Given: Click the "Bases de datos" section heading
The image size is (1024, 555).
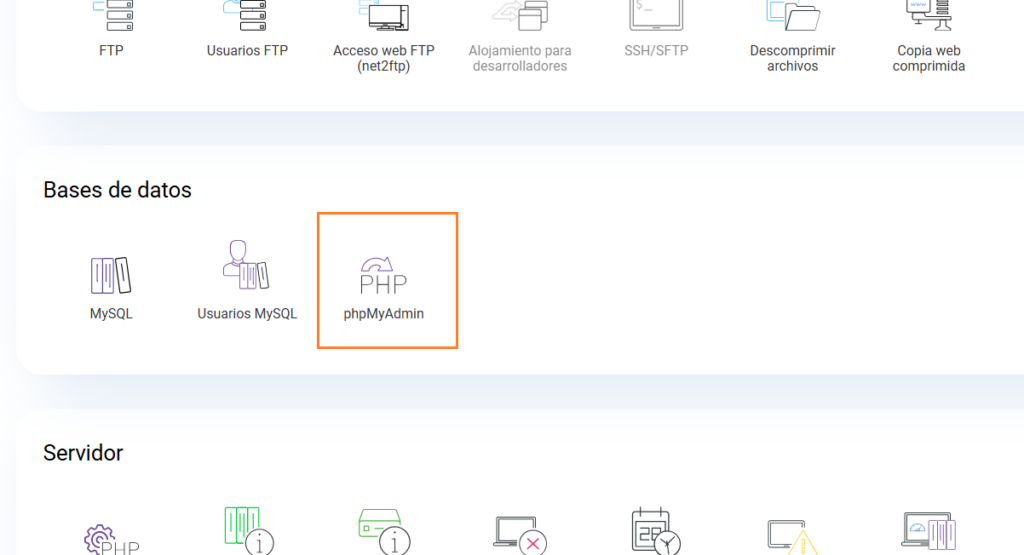Looking at the screenshot, I should (x=117, y=190).
